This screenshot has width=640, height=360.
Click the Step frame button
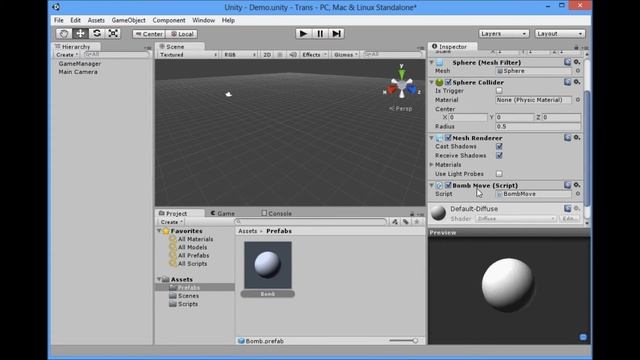click(336, 33)
